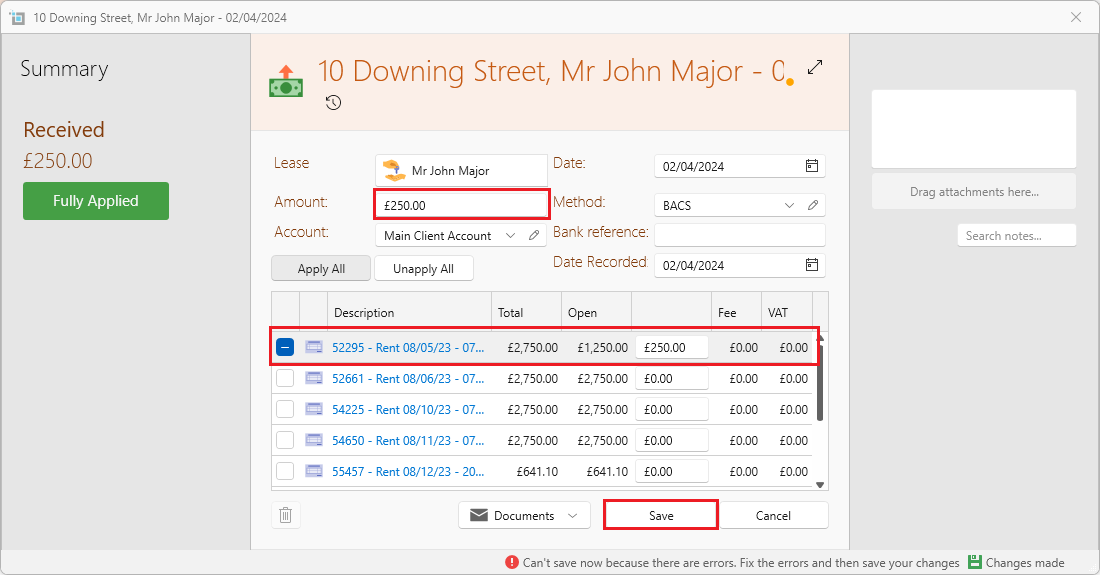Open link 52295 - Rent 08/05/23
This screenshot has width=1100, height=575.
pyautogui.click(x=408, y=347)
